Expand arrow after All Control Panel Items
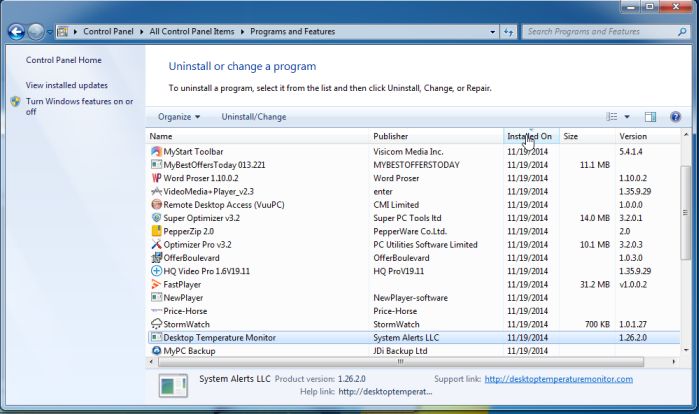 click(242, 32)
